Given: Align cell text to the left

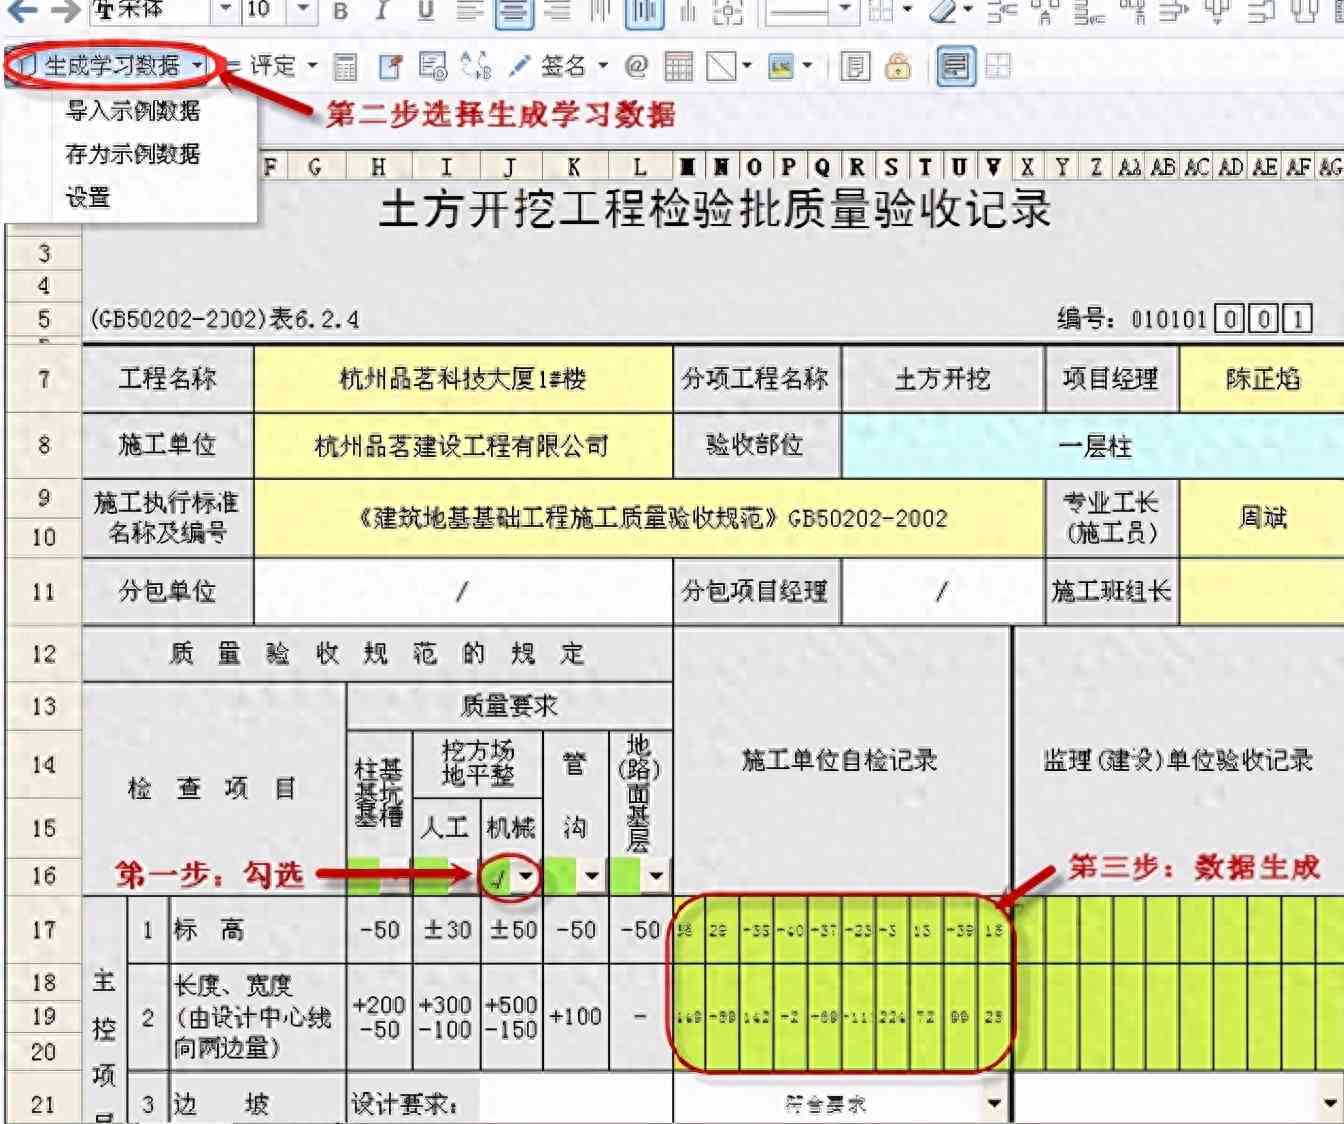Looking at the screenshot, I should [470, 11].
